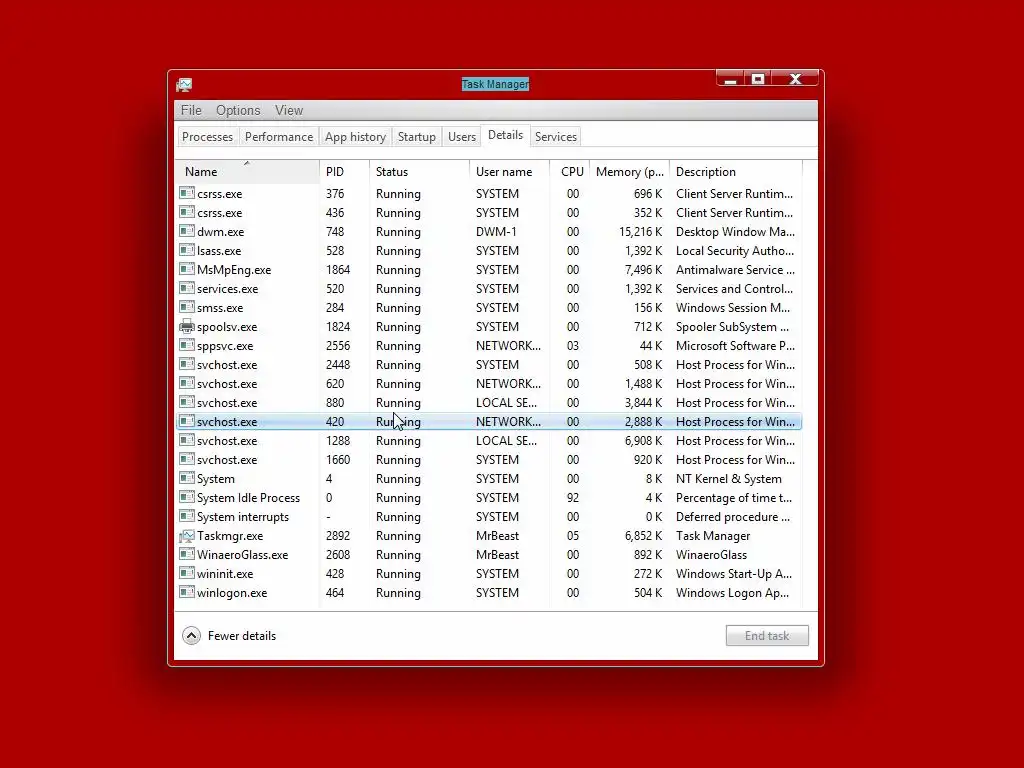1024x768 pixels.
Task: Click the services.exe process icon
Action: point(187,287)
